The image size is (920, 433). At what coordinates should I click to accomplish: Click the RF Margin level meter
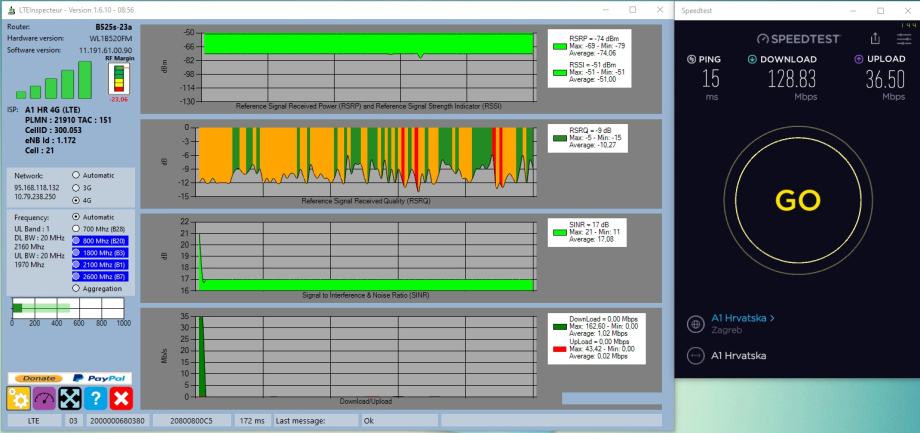[x=119, y=79]
